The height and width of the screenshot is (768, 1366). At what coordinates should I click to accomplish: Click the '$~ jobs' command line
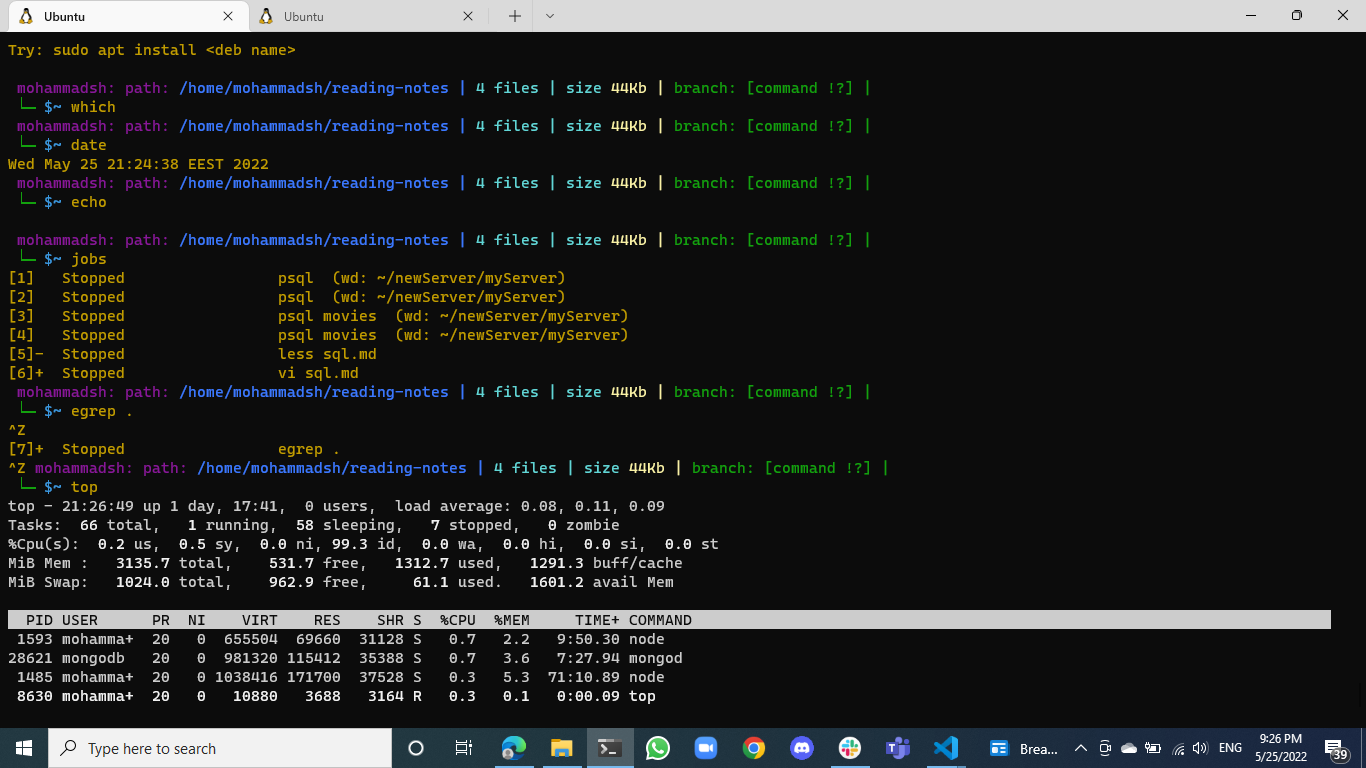pyautogui.click(x=63, y=259)
